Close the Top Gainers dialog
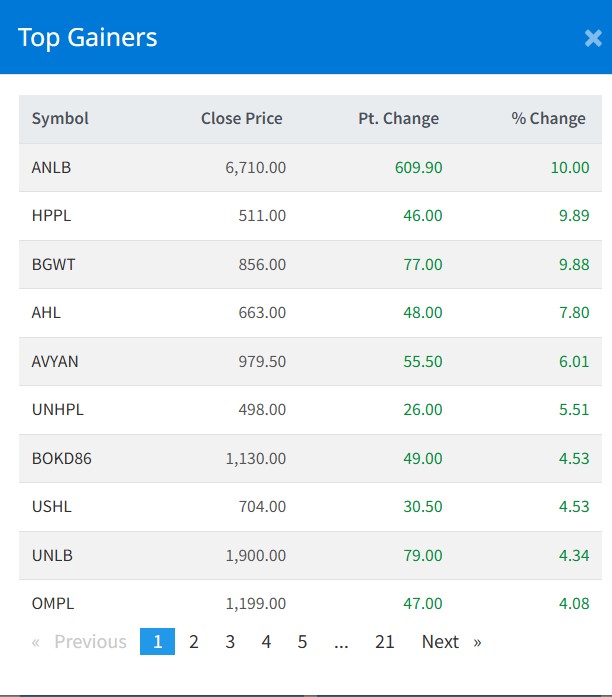Screen dimensions: 612x697 pos(592,39)
